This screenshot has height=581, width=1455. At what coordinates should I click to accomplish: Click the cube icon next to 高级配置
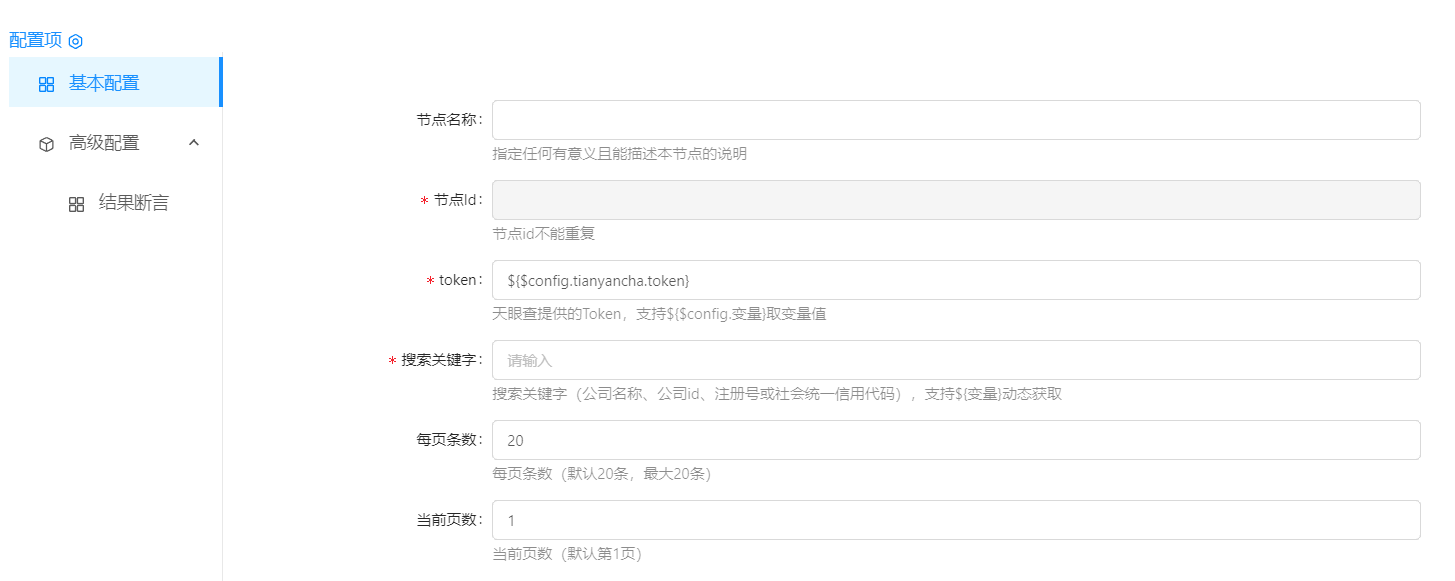click(46, 144)
